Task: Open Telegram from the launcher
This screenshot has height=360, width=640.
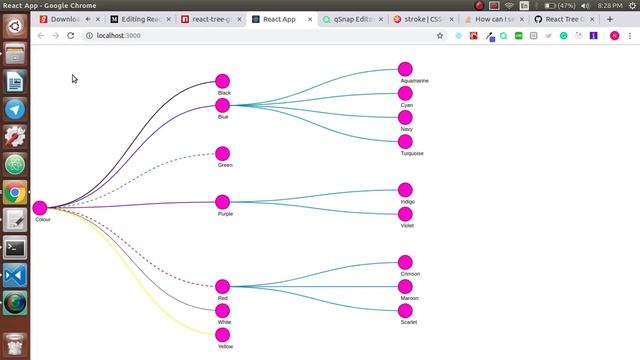Action: tap(15, 109)
